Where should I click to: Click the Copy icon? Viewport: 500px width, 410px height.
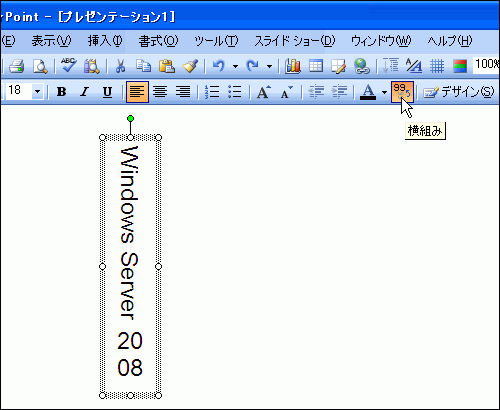click(x=144, y=66)
